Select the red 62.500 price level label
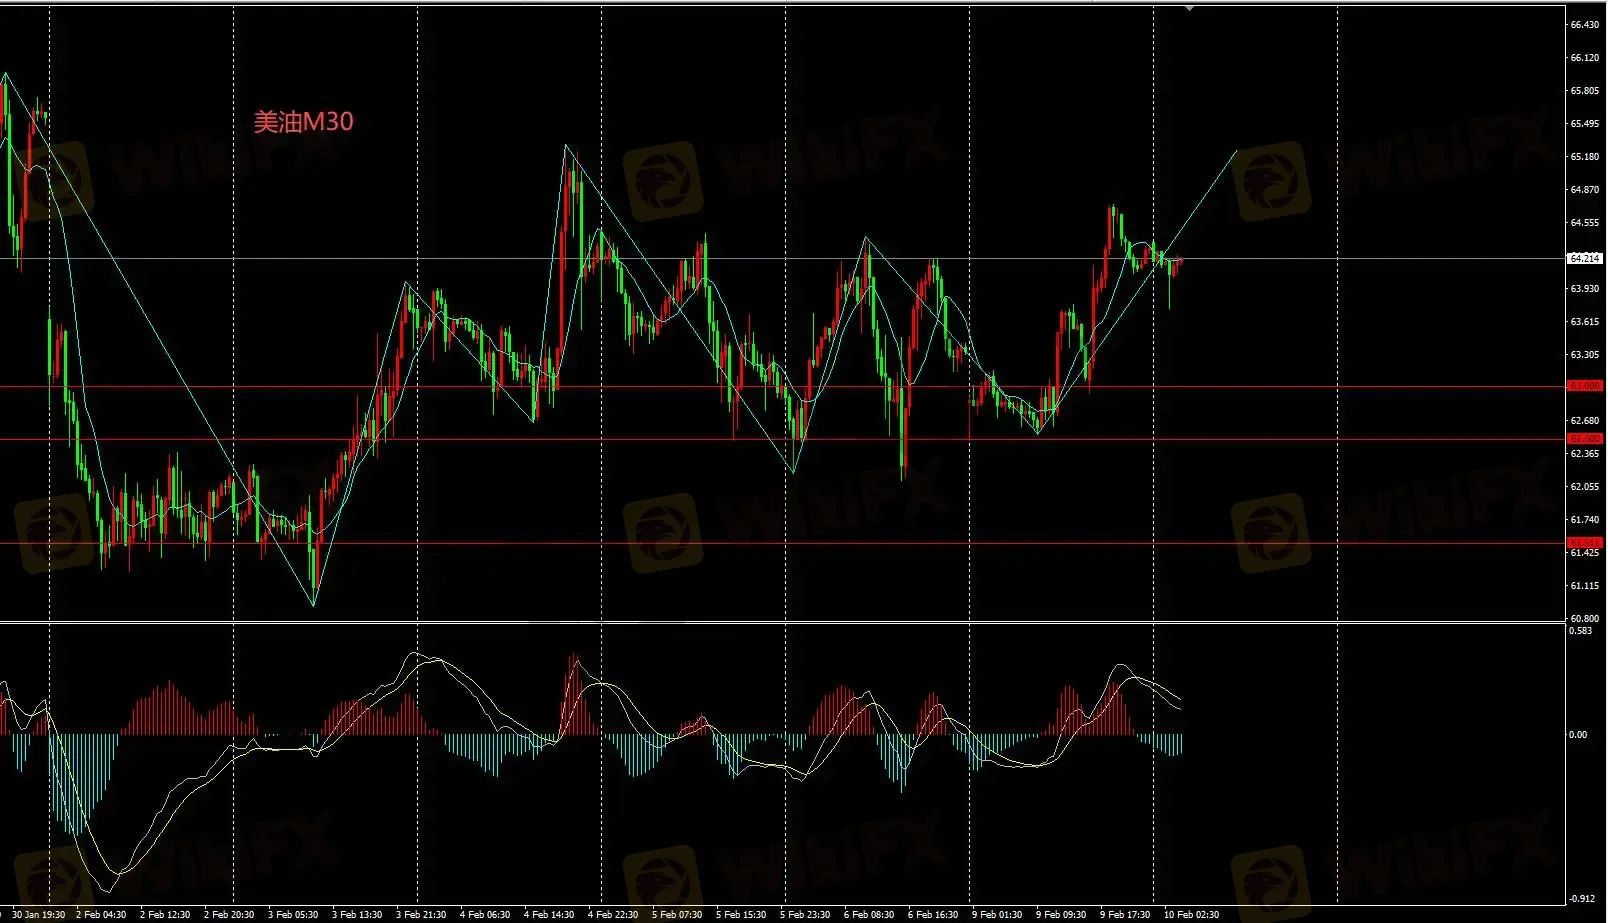 (1585, 439)
